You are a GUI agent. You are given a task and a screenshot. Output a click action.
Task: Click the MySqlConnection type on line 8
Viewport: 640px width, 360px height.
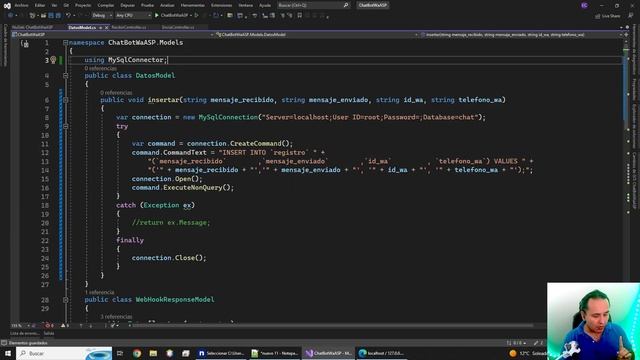[228, 117]
